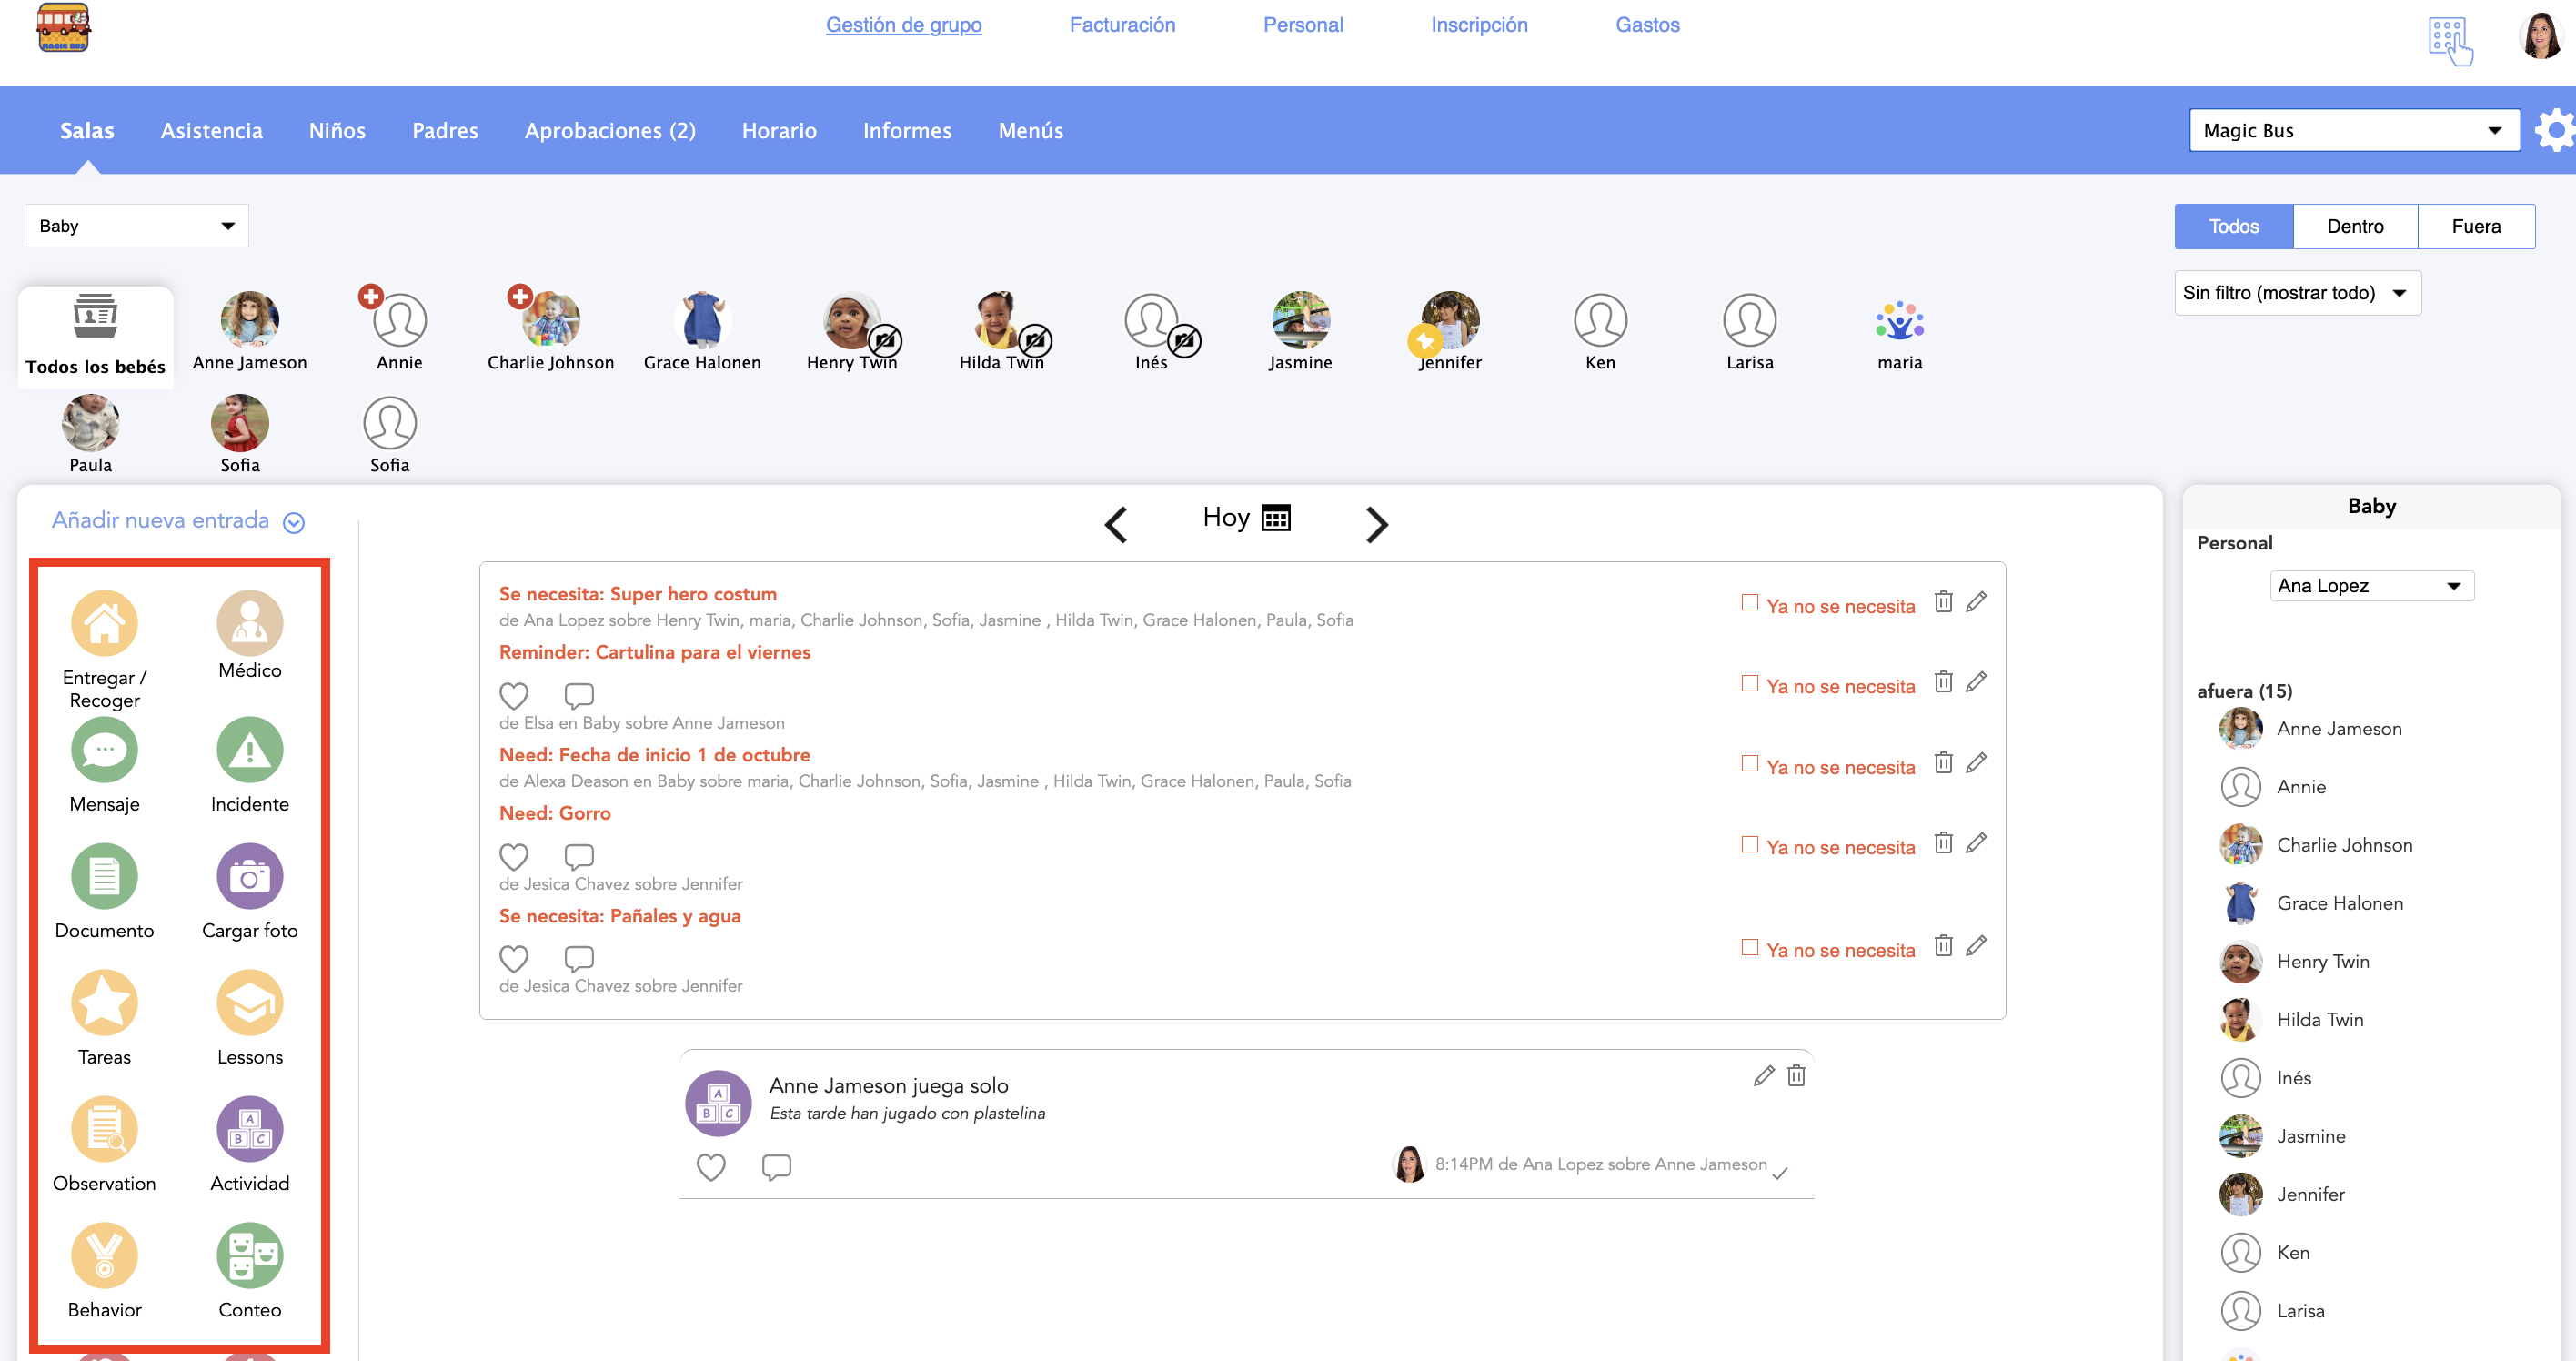
Task: Select the Conteo faces icon
Action: pyautogui.click(x=249, y=1255)
